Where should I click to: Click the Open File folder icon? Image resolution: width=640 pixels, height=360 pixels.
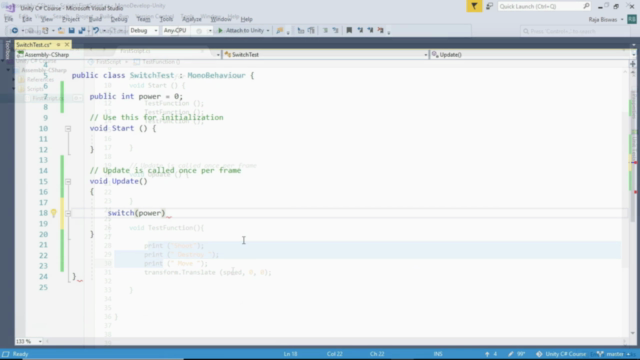61,31
